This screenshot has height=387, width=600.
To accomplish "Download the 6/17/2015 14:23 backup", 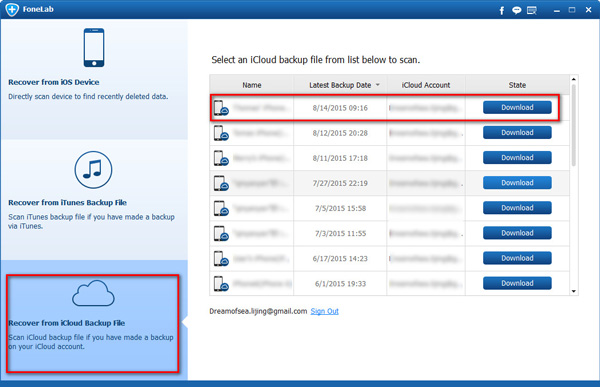I will click(517, 258).
